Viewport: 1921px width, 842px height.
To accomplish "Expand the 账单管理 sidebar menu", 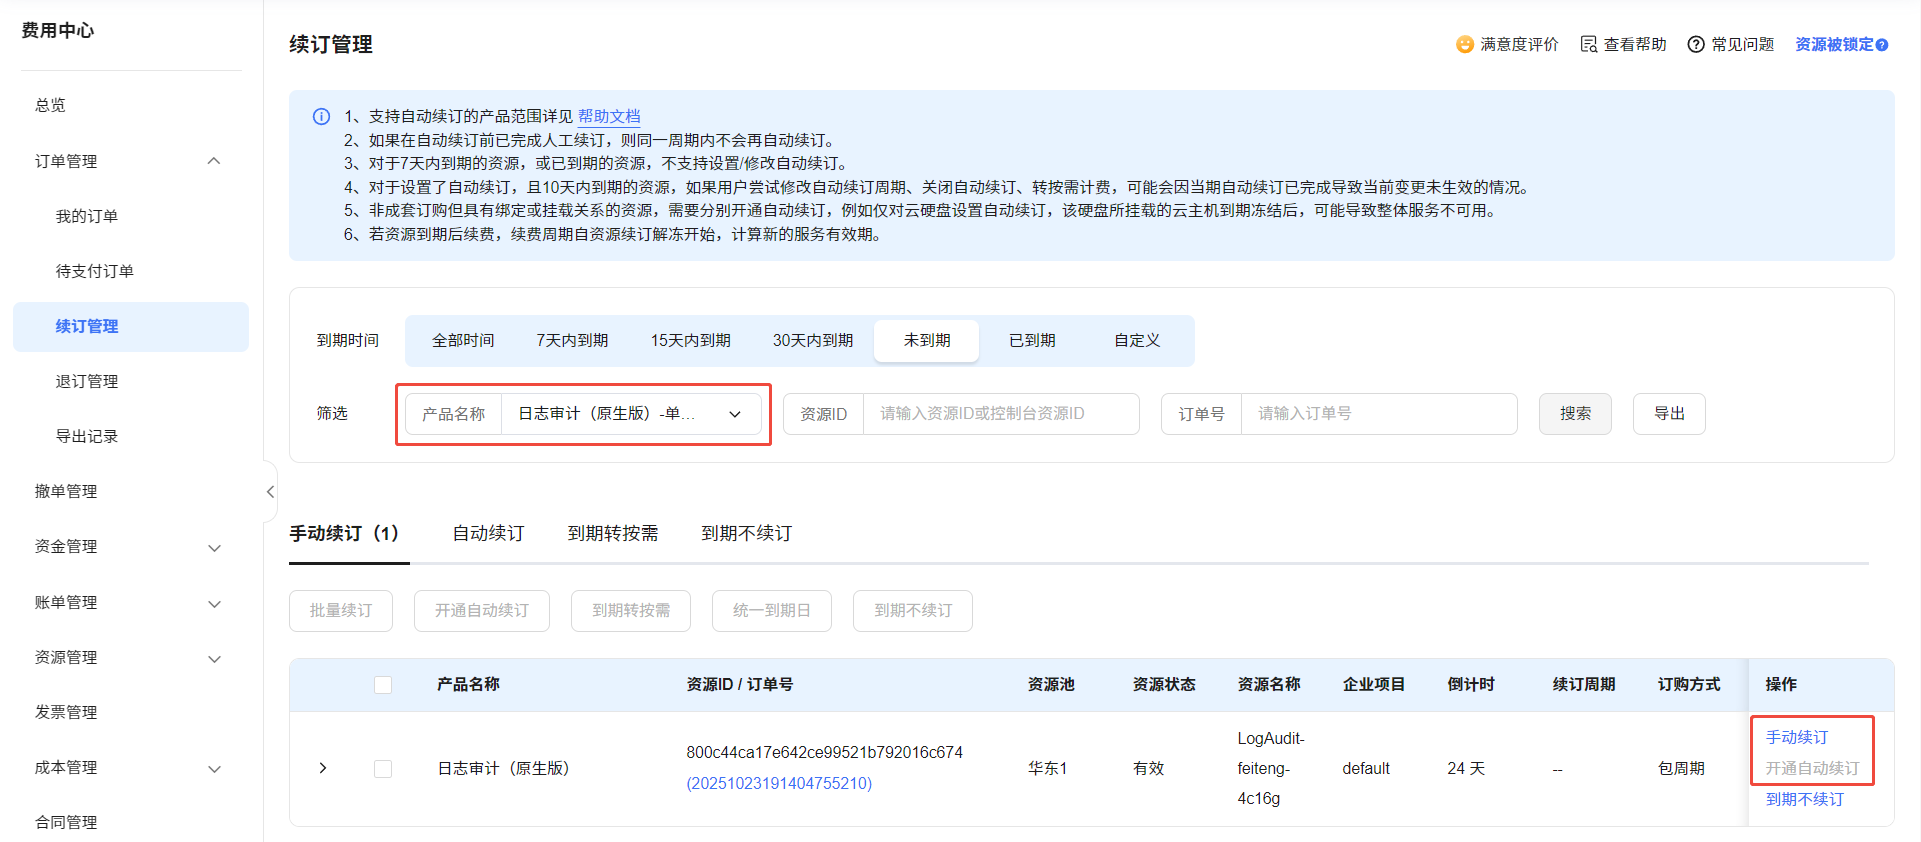I will coord(214,603).
